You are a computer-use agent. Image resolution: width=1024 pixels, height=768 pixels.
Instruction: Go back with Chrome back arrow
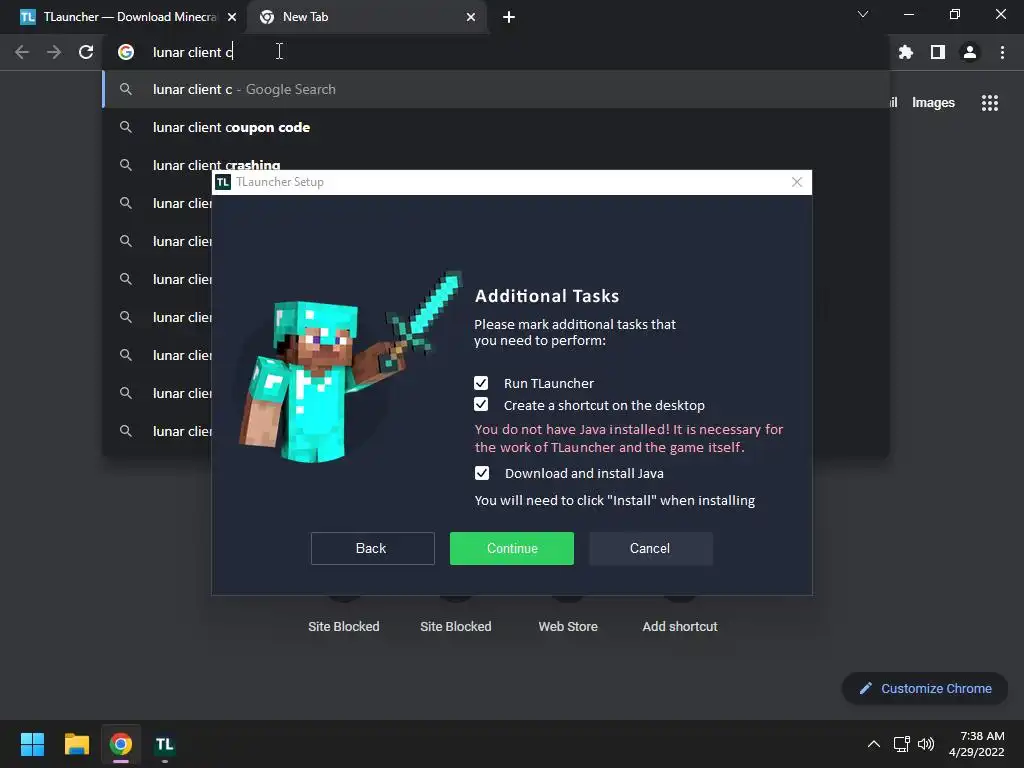(22, 52)
